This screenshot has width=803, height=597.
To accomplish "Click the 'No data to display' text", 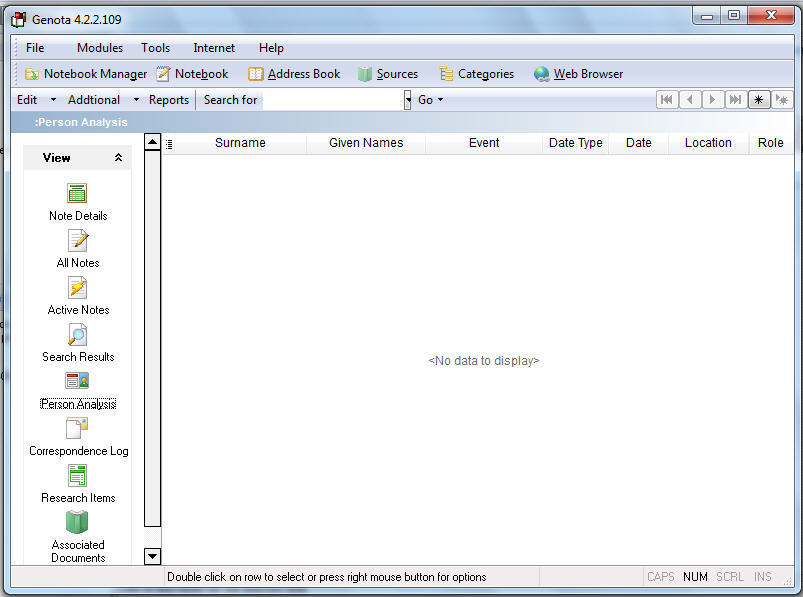I will point(483,361).
